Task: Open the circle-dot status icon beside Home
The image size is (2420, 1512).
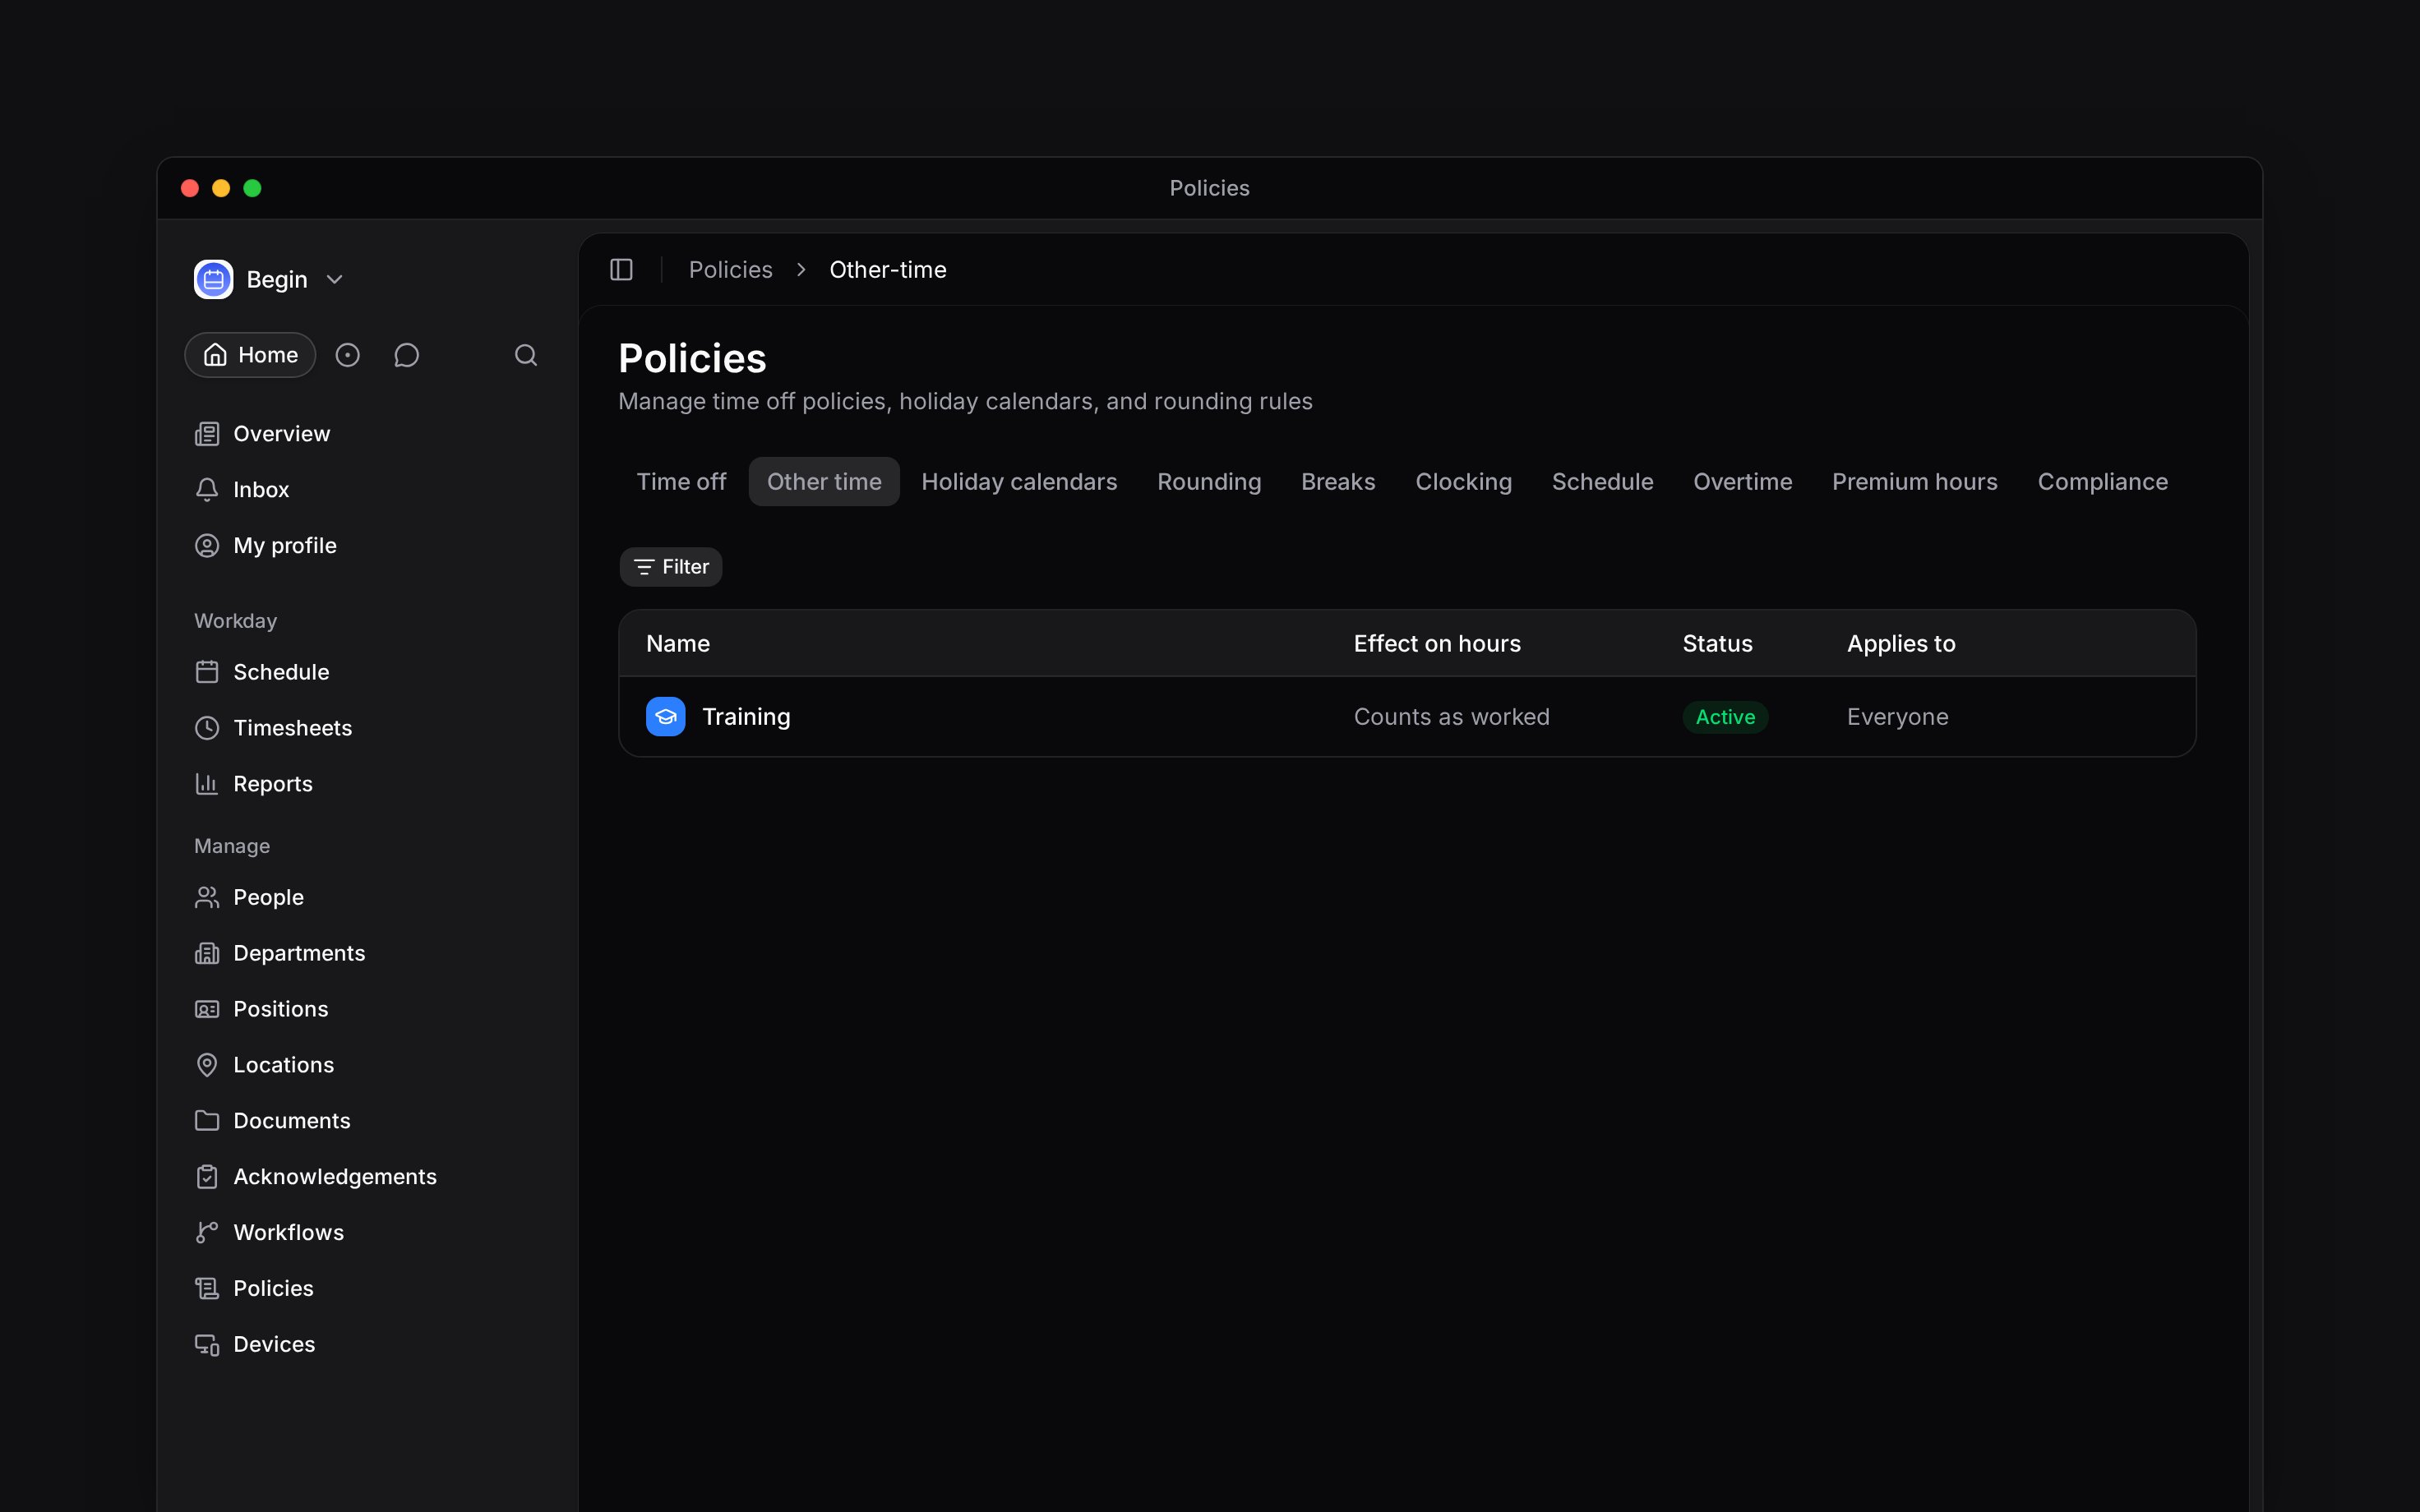Action: (x=347, y=355)
